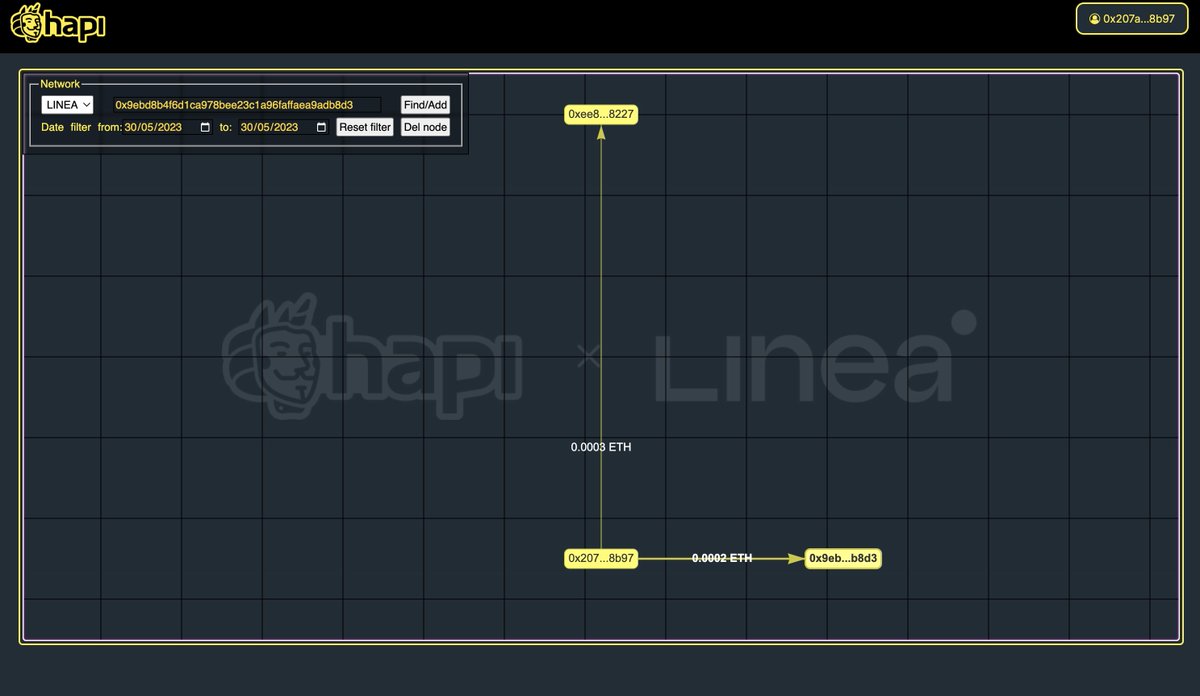Click the 0.0003 ETH edge label
The height and width of the screenshot is (696, 1200).
pos(601,447)
